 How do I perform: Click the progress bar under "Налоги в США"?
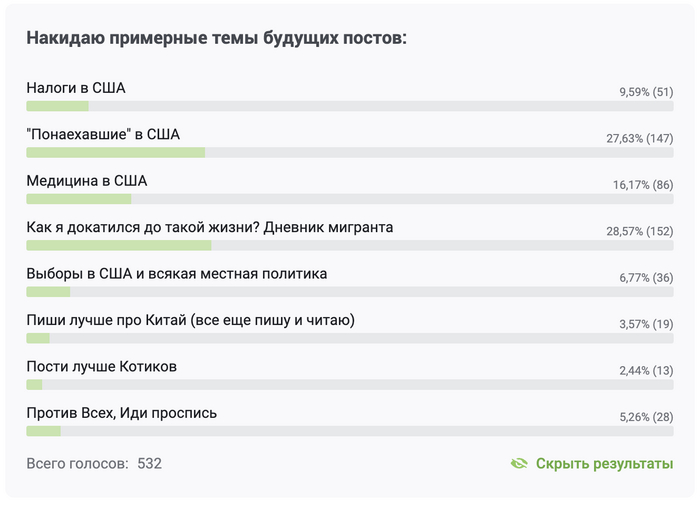349,106
